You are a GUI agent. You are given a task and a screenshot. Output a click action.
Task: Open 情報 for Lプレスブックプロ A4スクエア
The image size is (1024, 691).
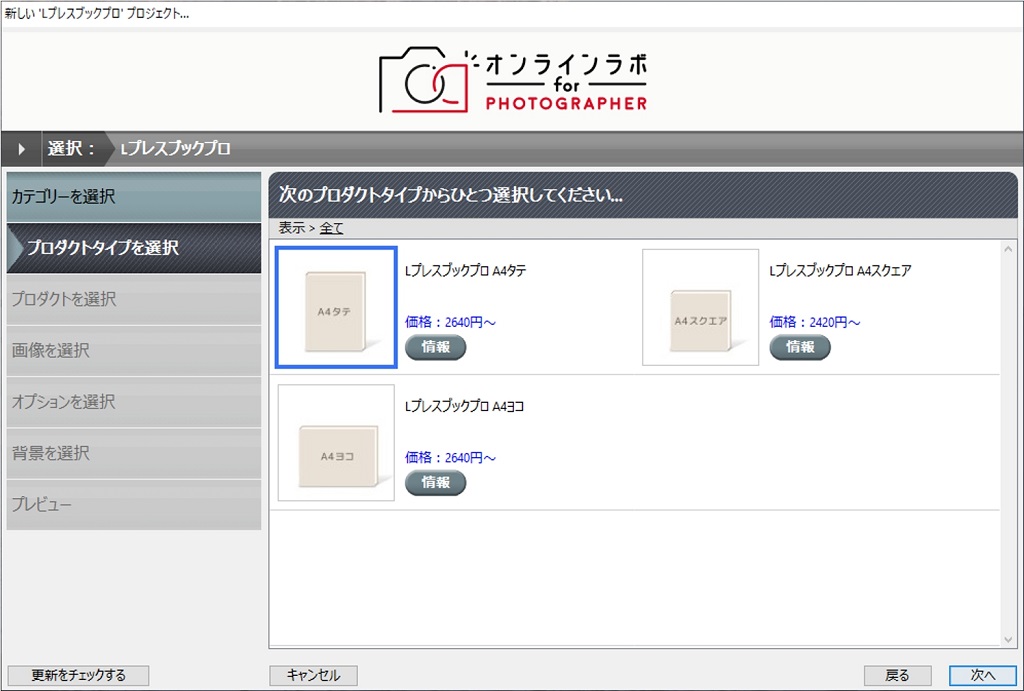pyautogui.click(x=799, y=347)
